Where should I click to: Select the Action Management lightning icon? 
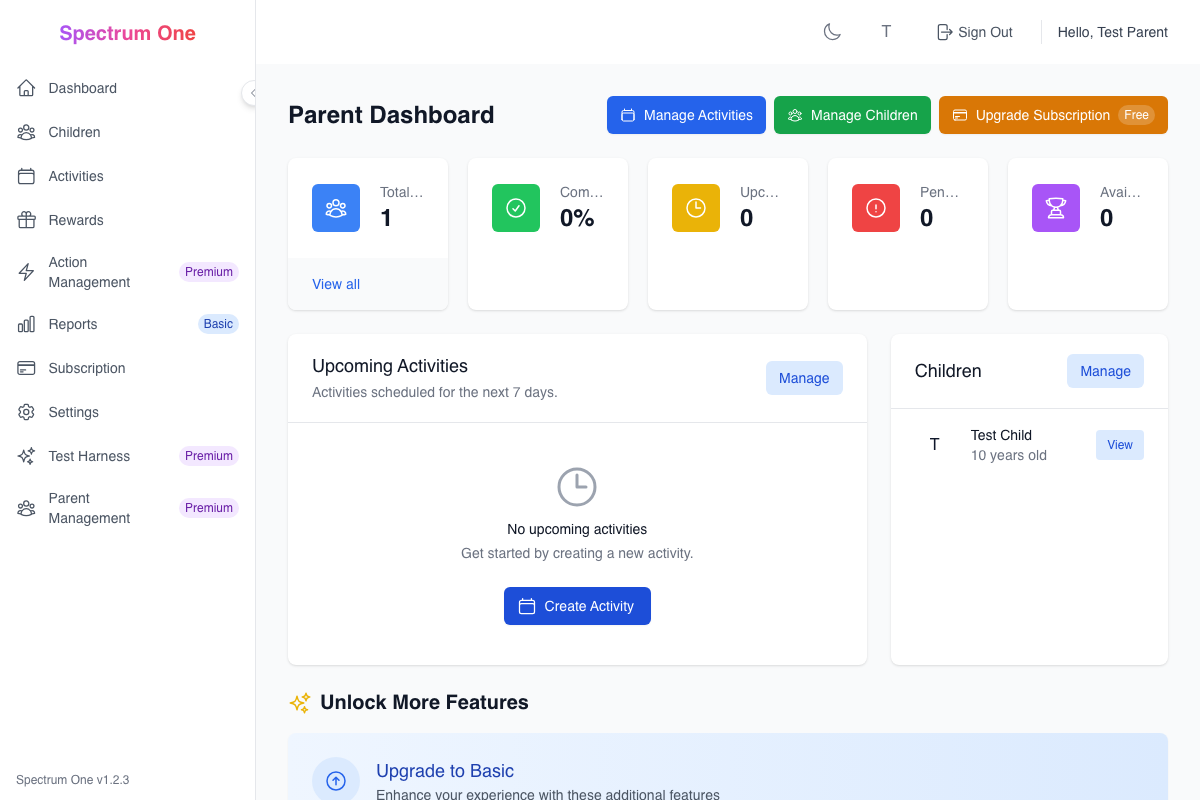point(27,271)
